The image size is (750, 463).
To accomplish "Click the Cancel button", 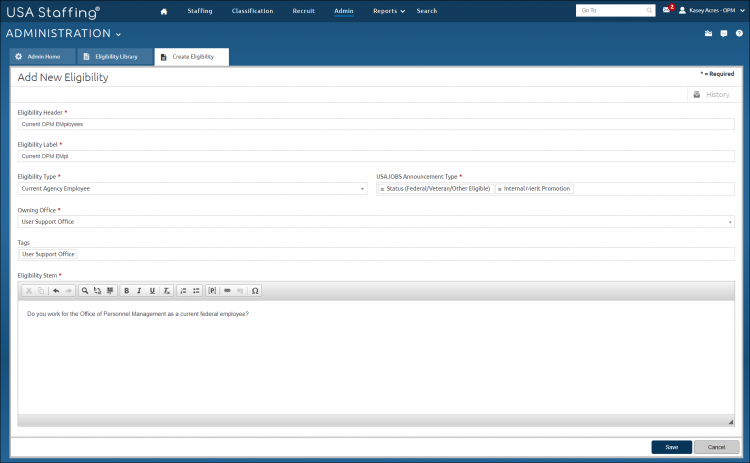I will click(x=717, y=447).
